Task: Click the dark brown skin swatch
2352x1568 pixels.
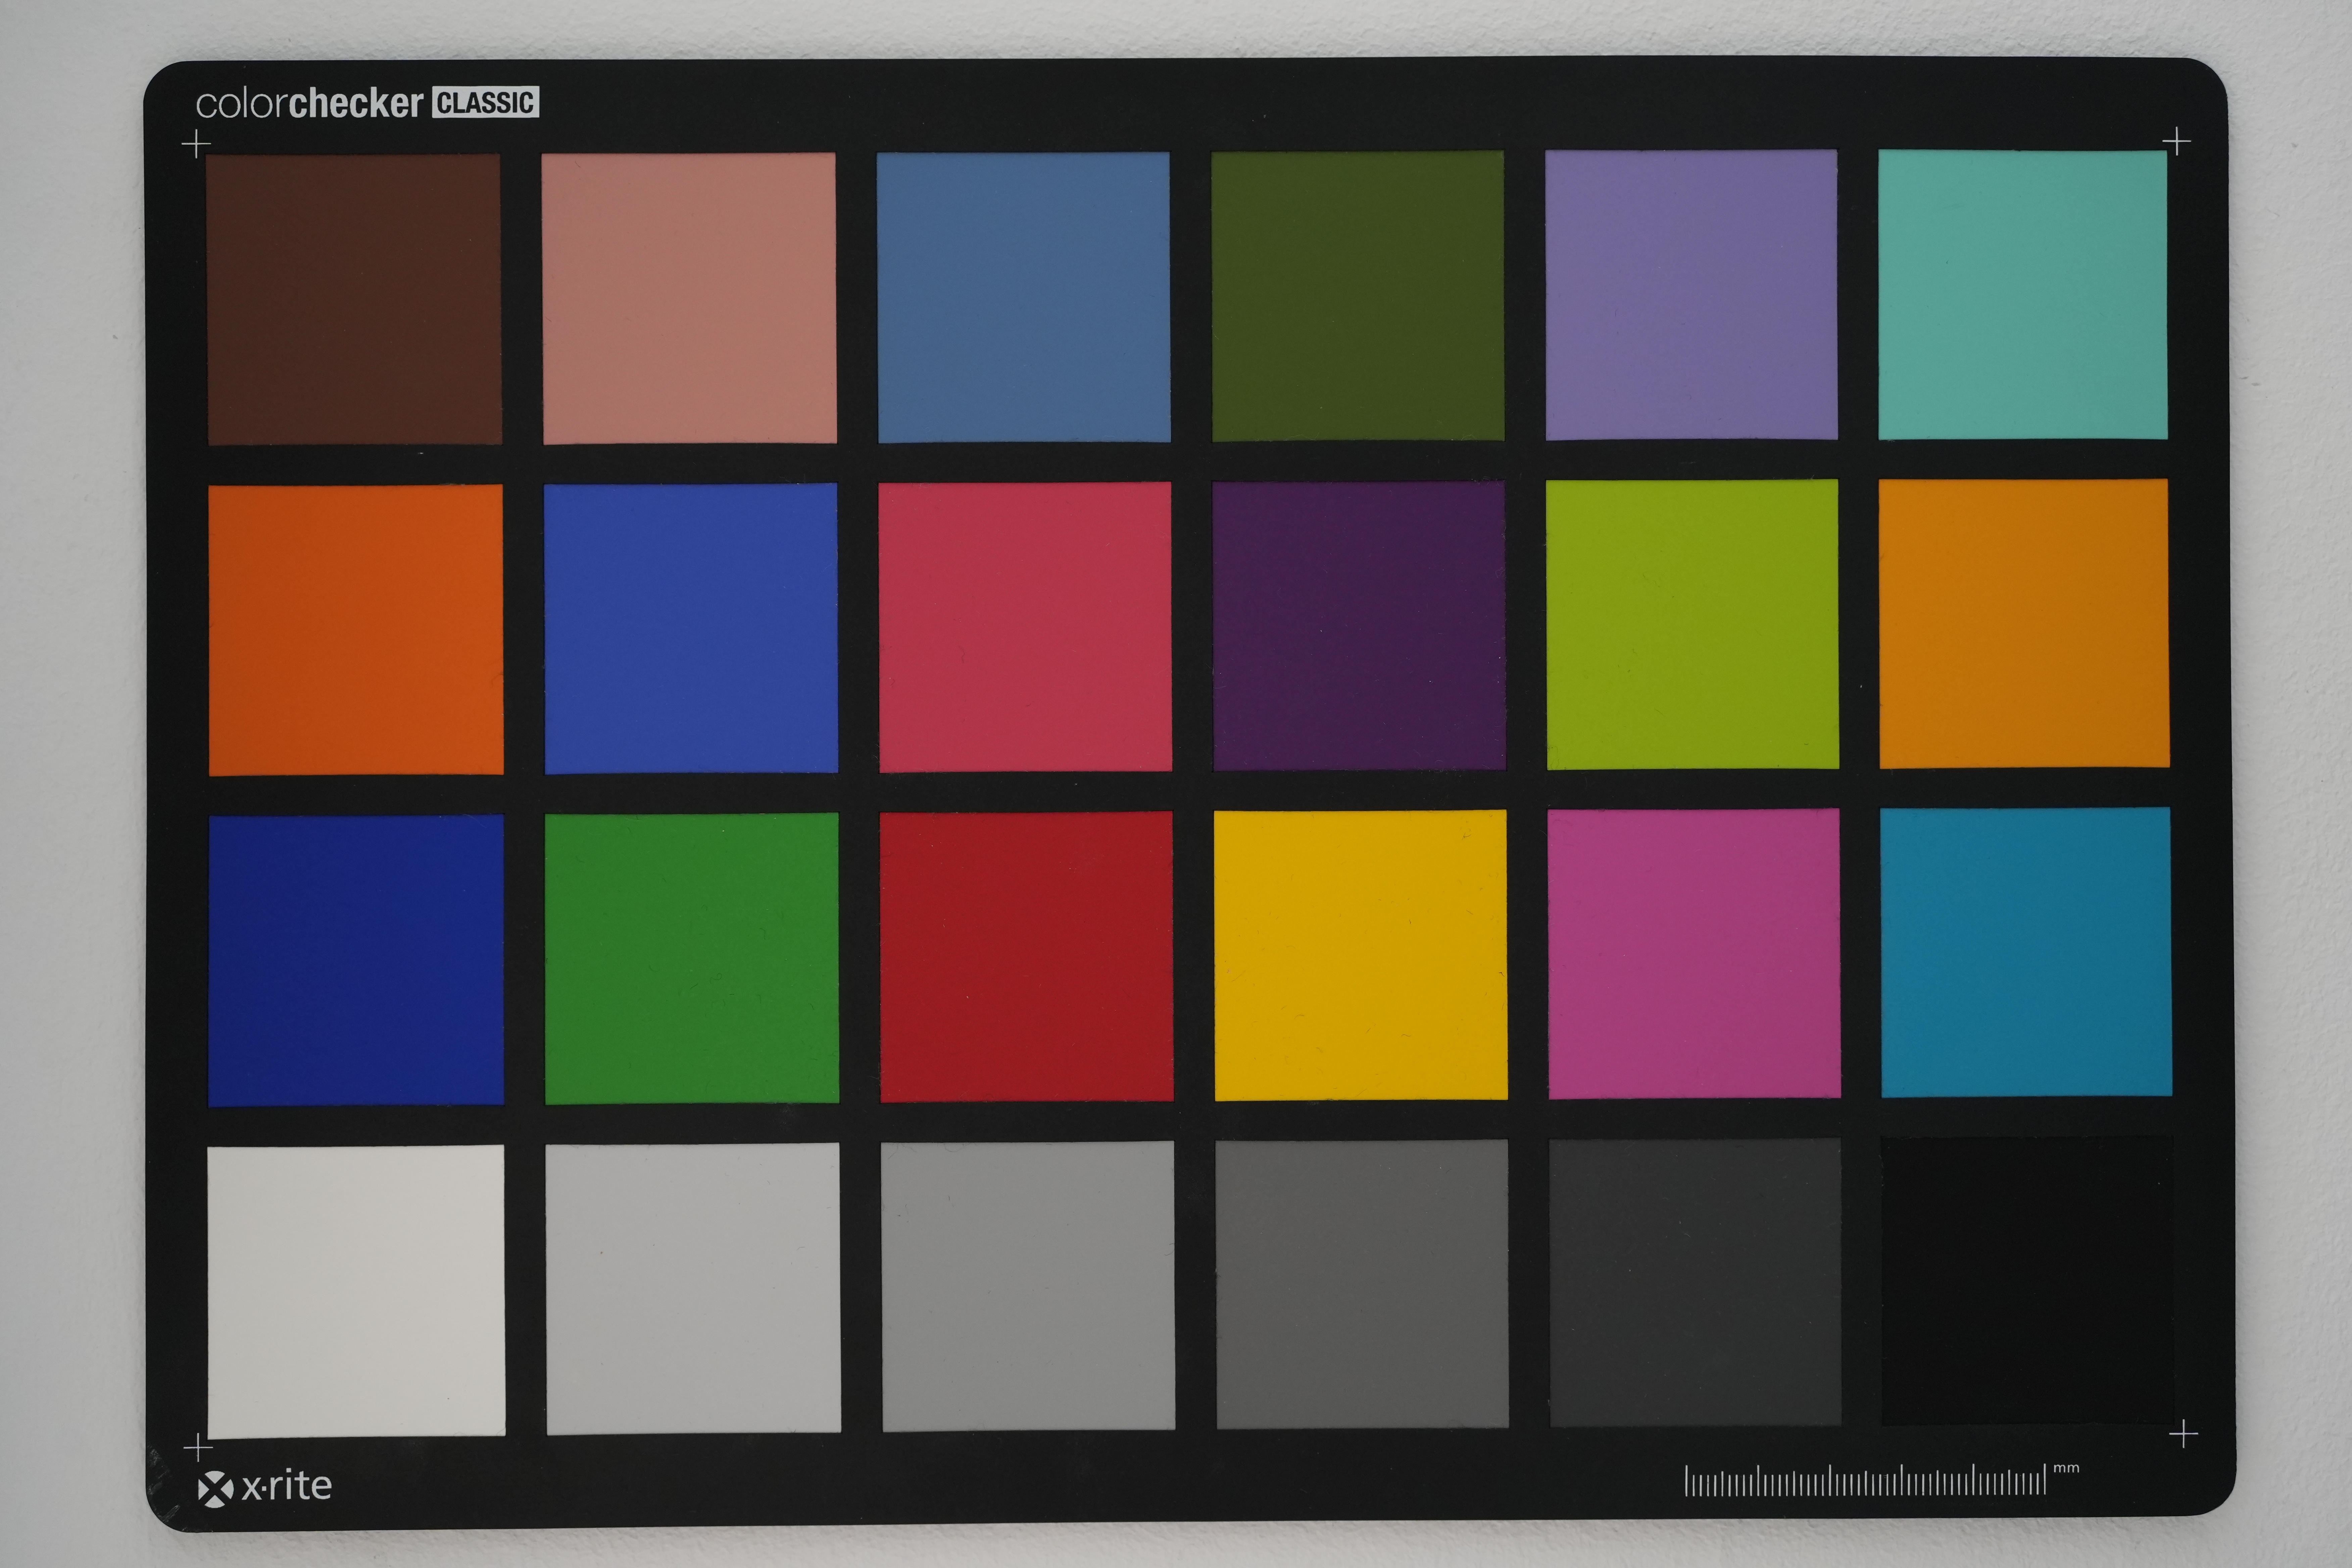Action: (x=354, y=298)
